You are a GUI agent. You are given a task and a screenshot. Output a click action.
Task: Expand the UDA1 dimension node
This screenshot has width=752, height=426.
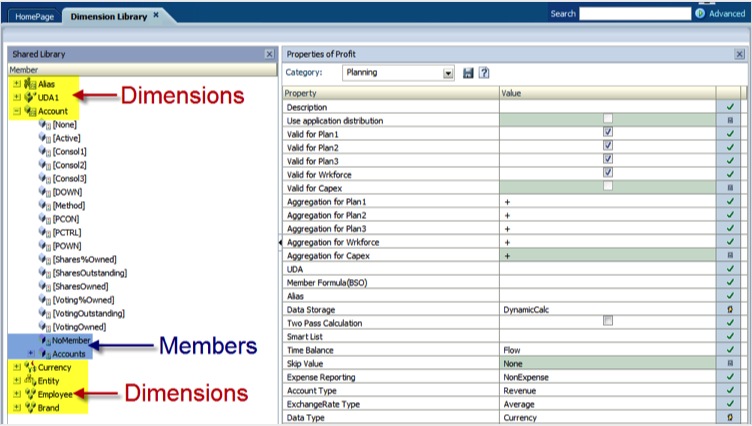(x=17, y=97)
